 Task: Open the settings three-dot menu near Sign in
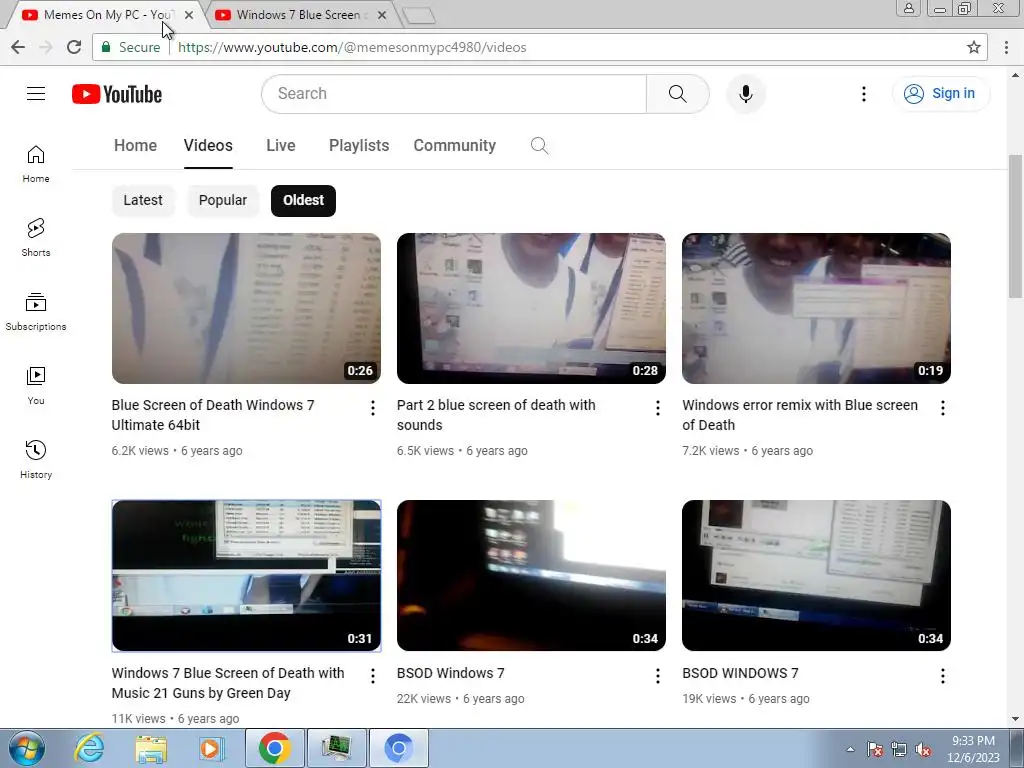(863, 94)
